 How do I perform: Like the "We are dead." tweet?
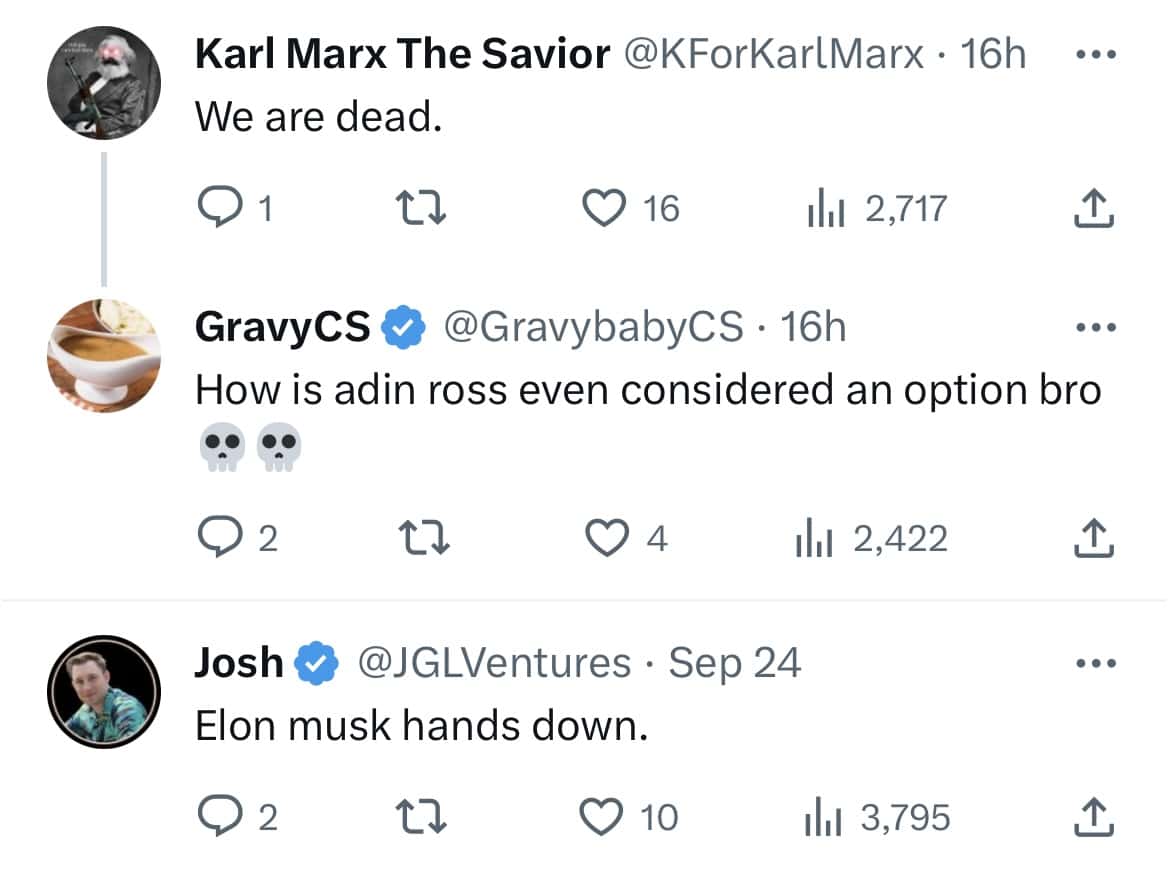[x=602, y=209]
